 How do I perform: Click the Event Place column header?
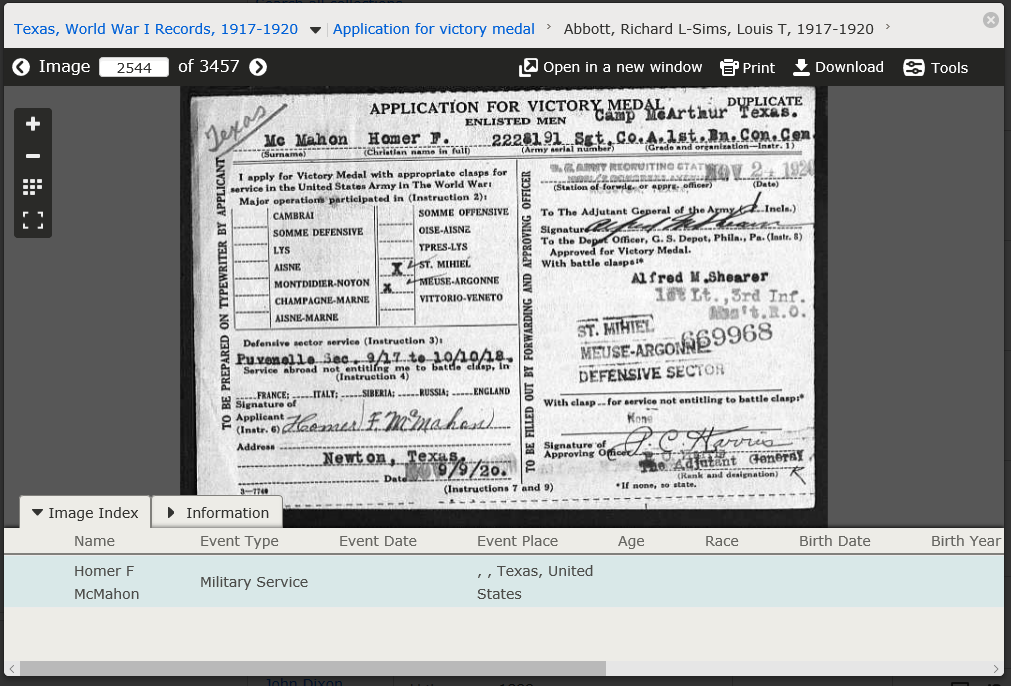coord(517,541)
